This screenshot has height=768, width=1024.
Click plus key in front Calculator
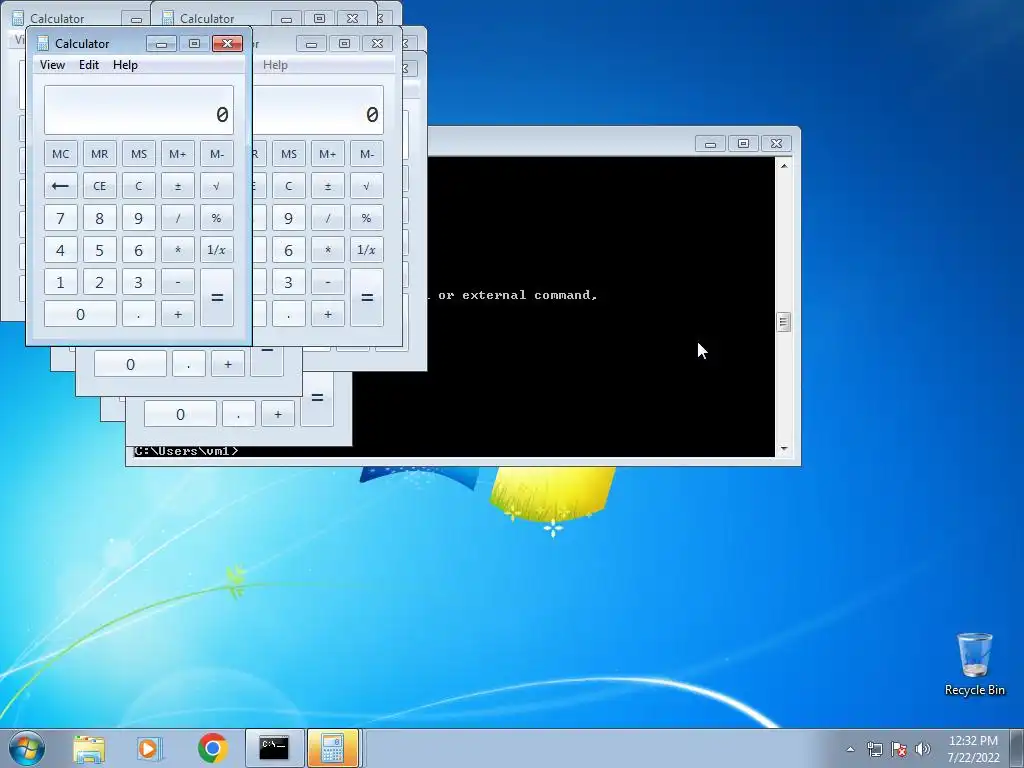(178, 314)
